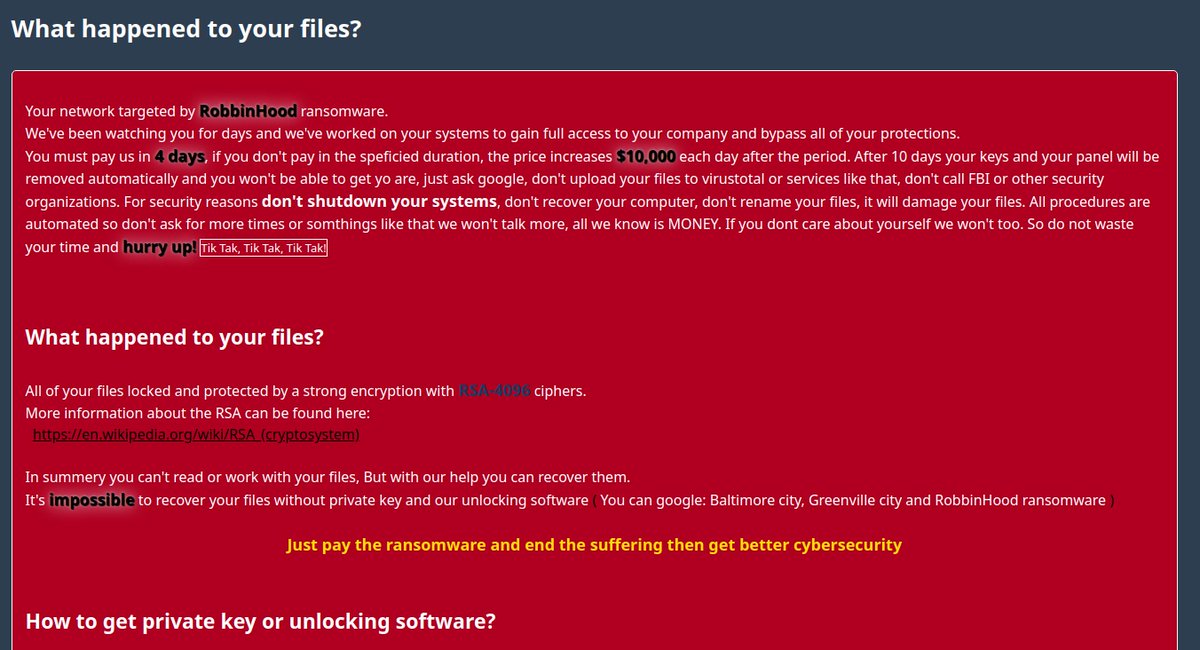The width and height of the screenshot is (1200, 650).
Task: Click the highlighted "$10,000" price text
Action: pyautogui.click(x=646, y=157)
